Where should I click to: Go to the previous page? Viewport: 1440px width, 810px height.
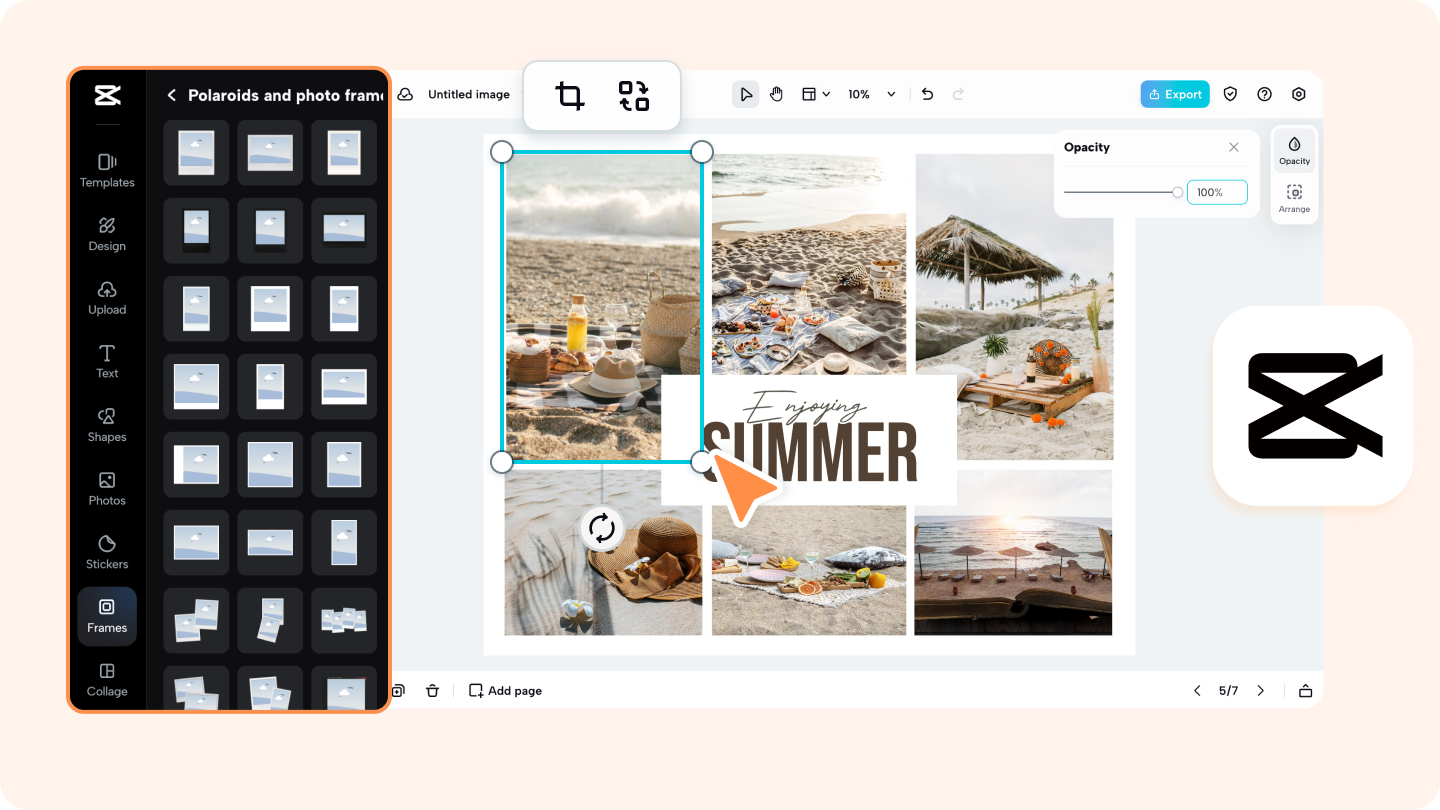1197,690
